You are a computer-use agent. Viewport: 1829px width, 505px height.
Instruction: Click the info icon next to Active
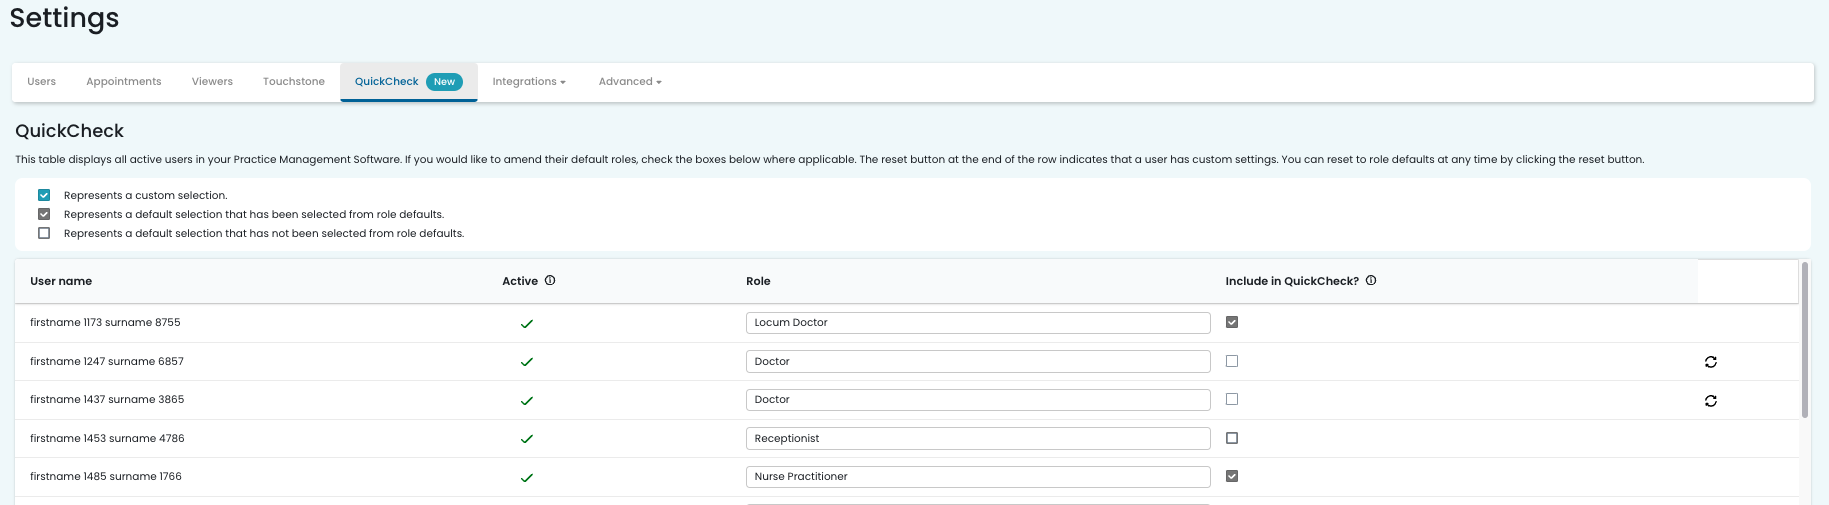click(x=550, y=281)
